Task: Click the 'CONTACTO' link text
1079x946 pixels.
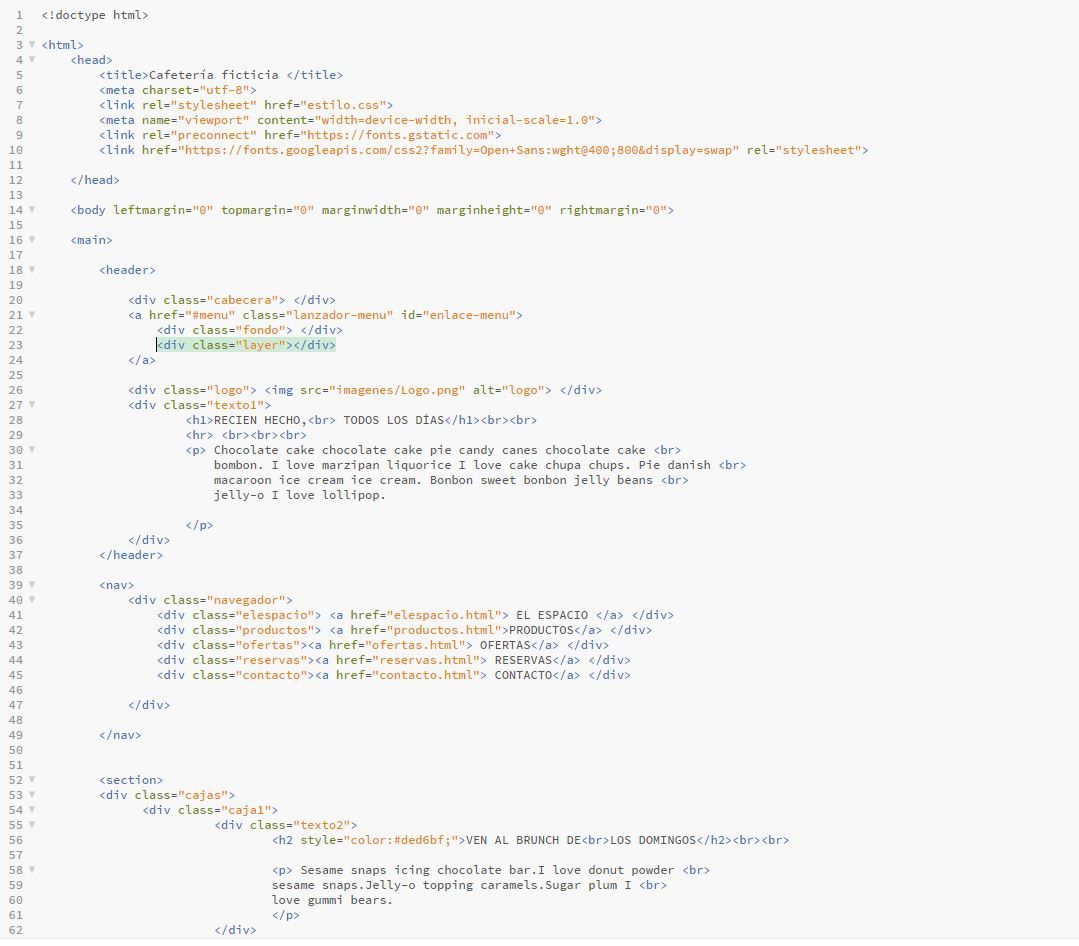Action: click(523, 676)
